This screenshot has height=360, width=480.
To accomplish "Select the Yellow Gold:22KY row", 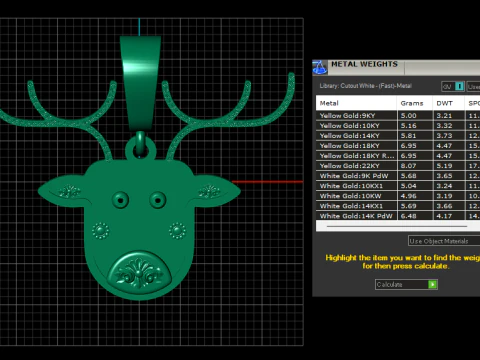I will pyautogui.click(x=398, y=166).
